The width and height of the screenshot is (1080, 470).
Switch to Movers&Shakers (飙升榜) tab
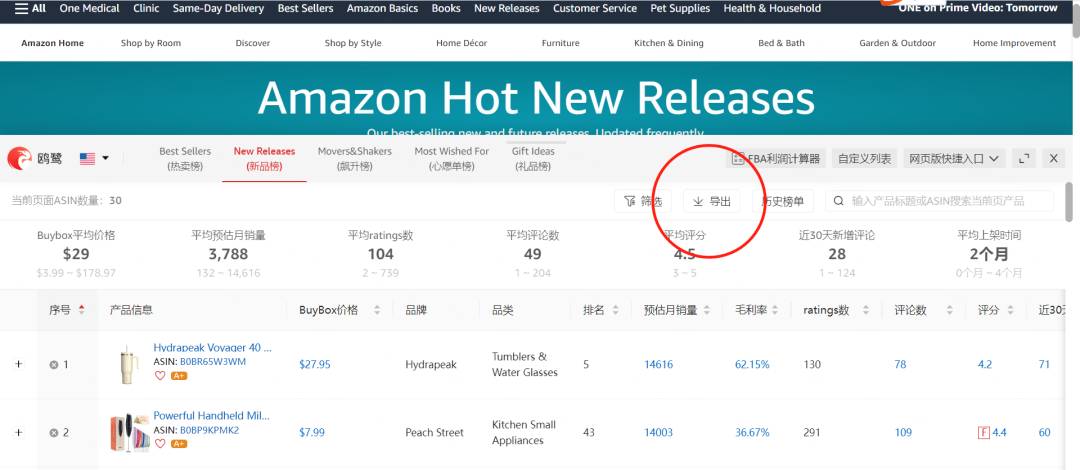point(355,159)
